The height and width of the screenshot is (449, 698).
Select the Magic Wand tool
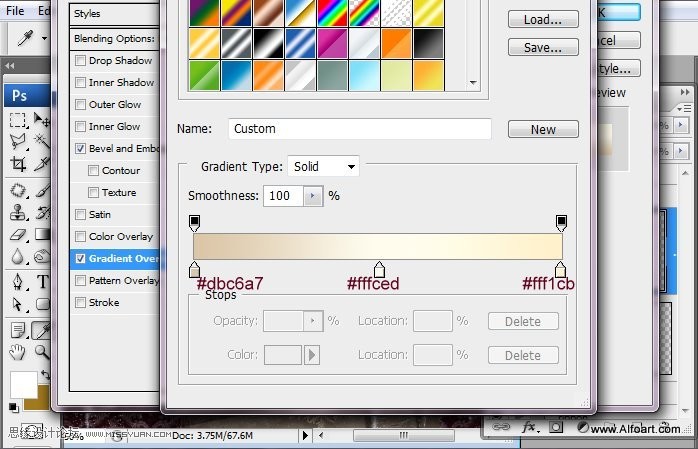pyautogui.click(x=42, y=142)
